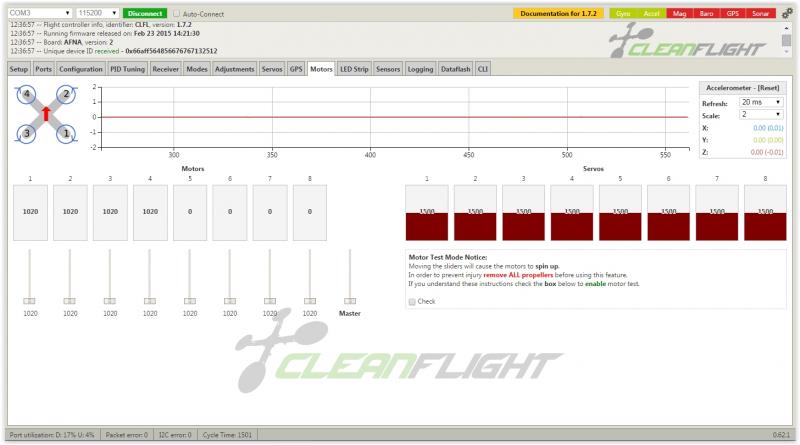800x445 pixels.
Task: Click the GPS sensor indicator
Action: tap(733, 14)
